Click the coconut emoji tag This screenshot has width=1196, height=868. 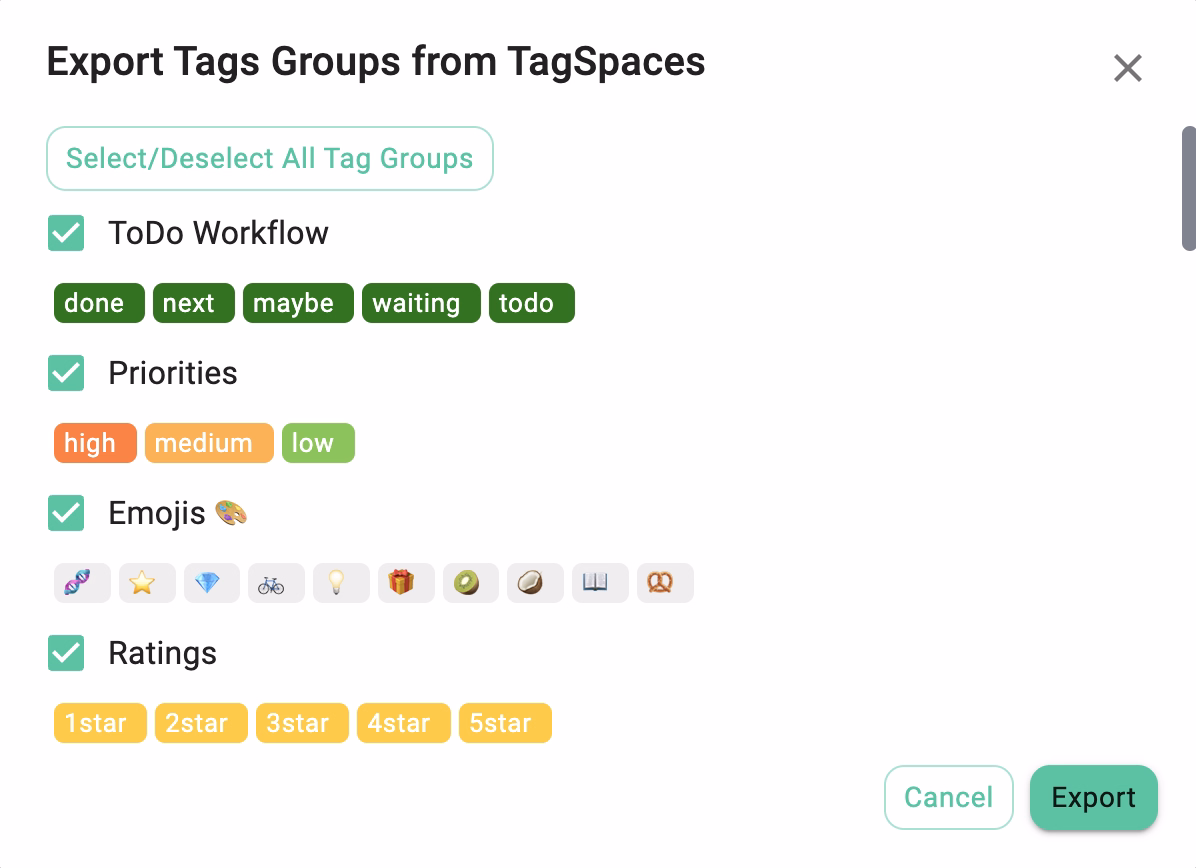tap(535, 583)
